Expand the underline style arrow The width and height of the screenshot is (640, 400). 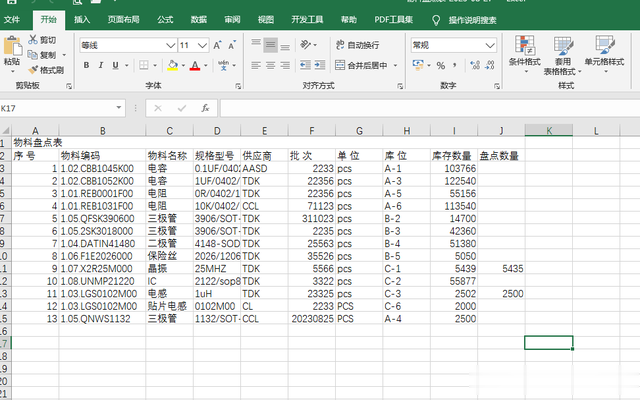click(127, 65)
